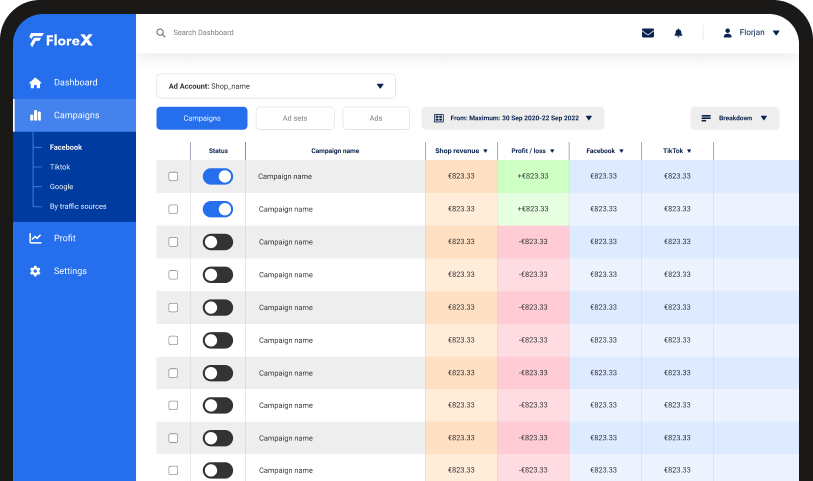Screen dimensions: 813x481
Task: Select Tiktok in the sidebar submenu
Action: [60, 167]
